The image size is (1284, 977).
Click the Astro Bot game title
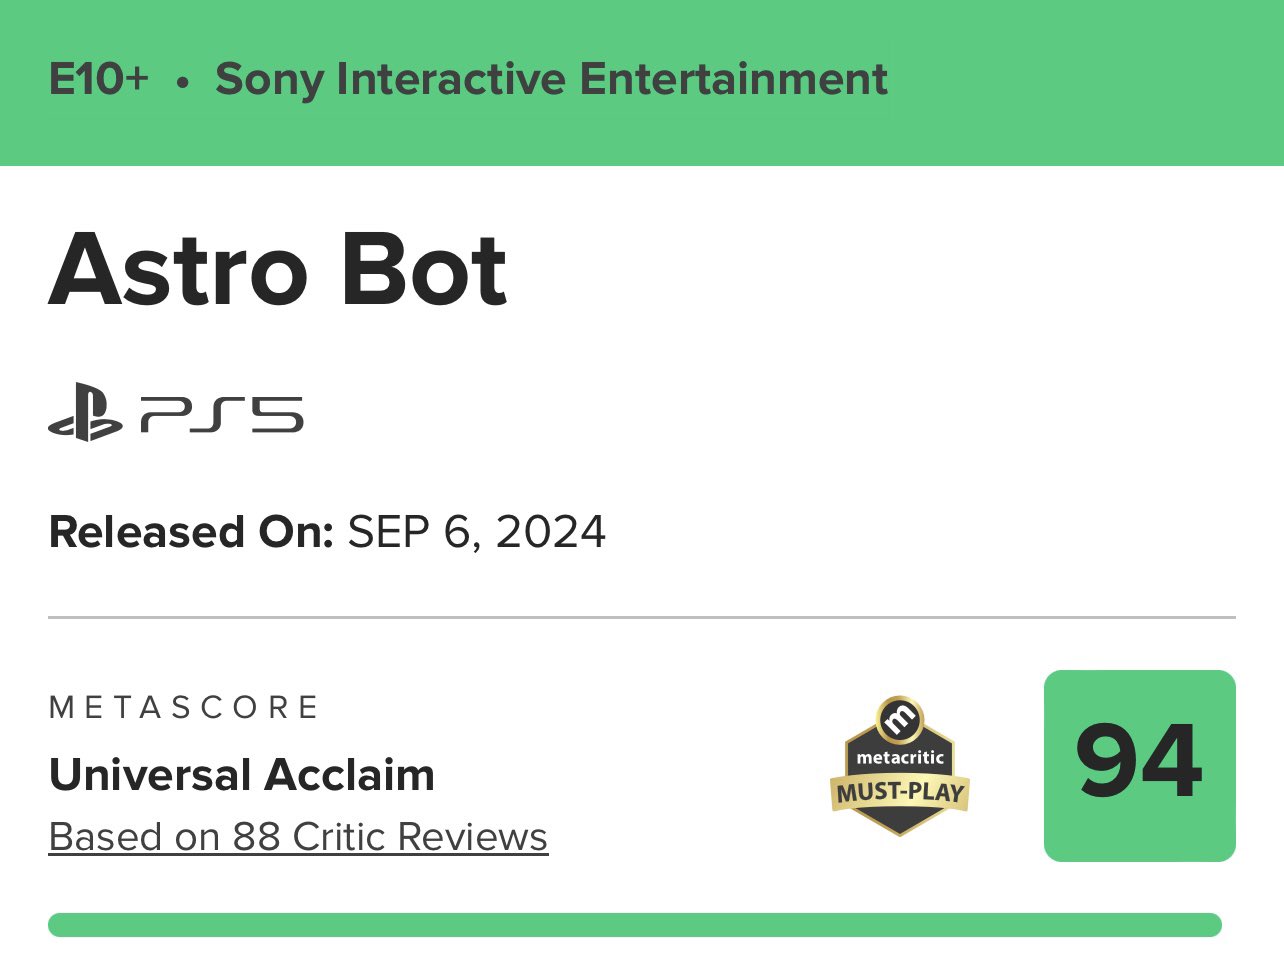click(x=278, y=270)
